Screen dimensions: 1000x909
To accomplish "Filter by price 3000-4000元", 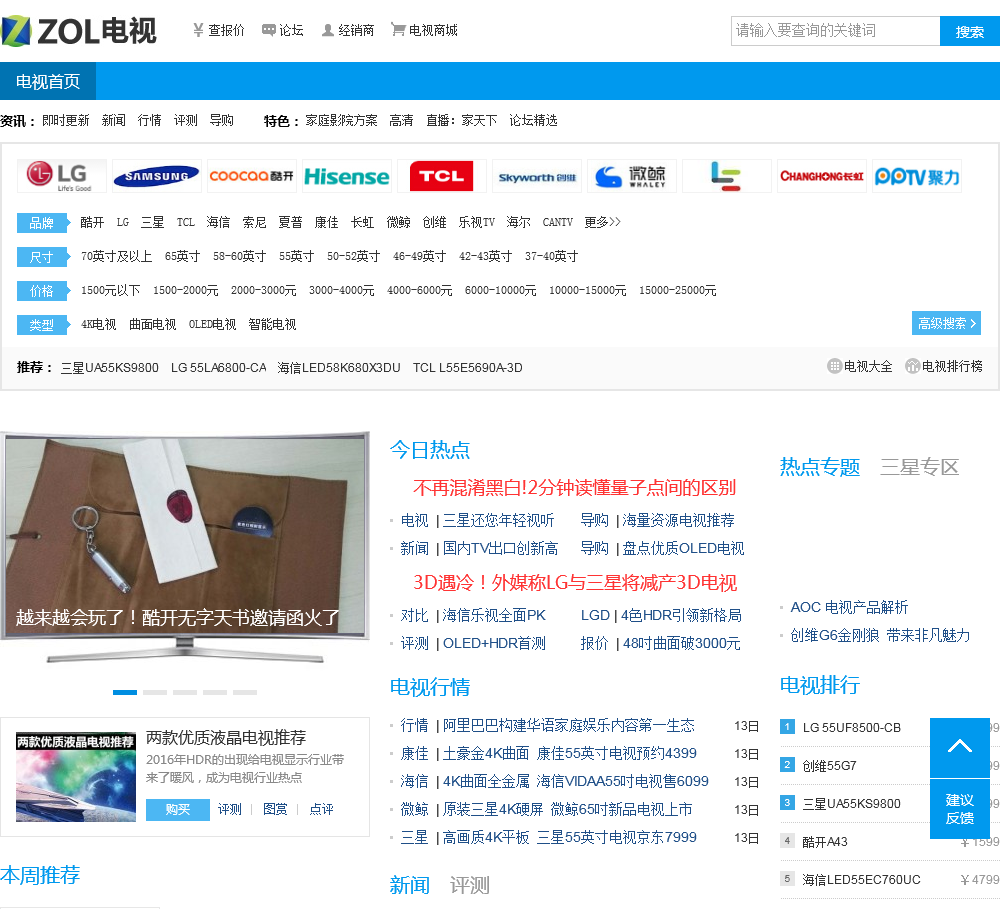I will 341,290.
